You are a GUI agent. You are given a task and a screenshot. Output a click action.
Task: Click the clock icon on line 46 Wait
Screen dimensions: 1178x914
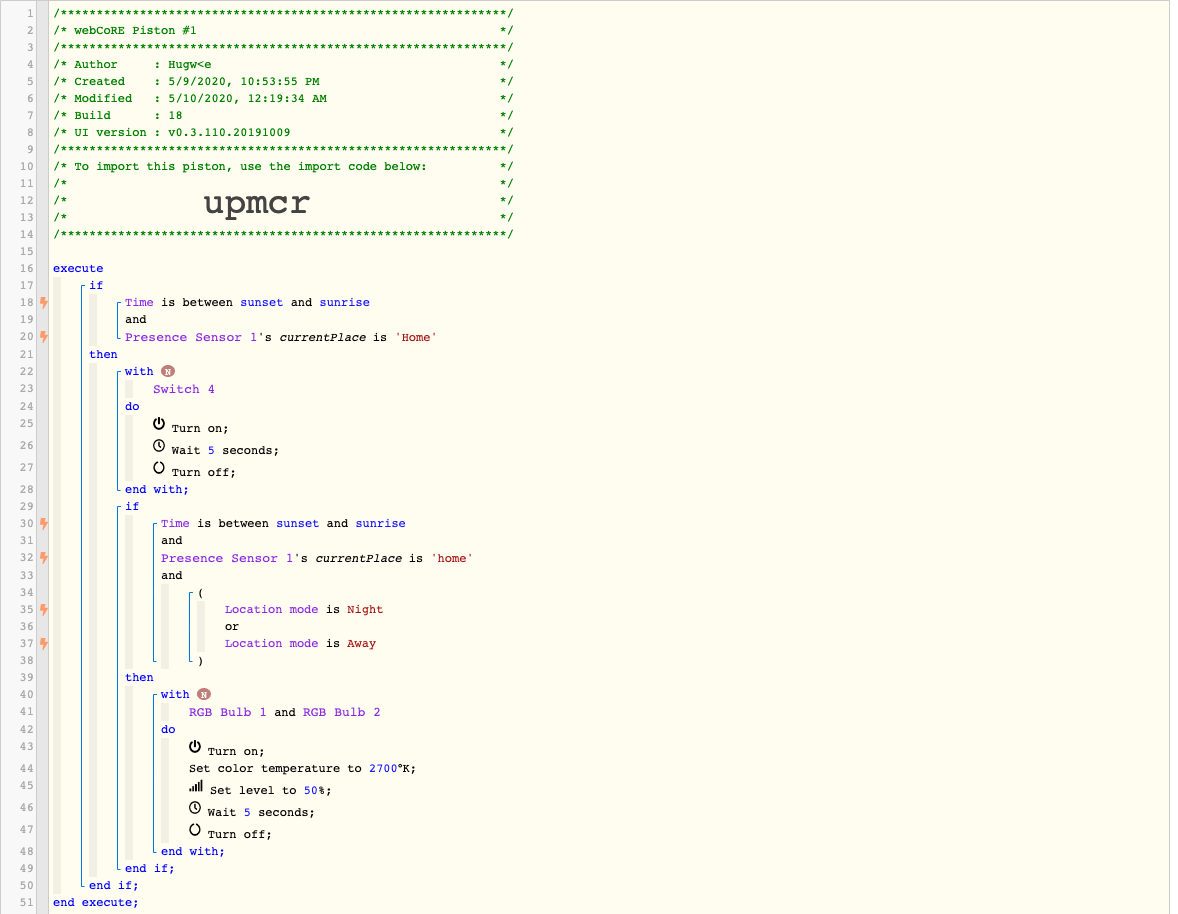195,807
